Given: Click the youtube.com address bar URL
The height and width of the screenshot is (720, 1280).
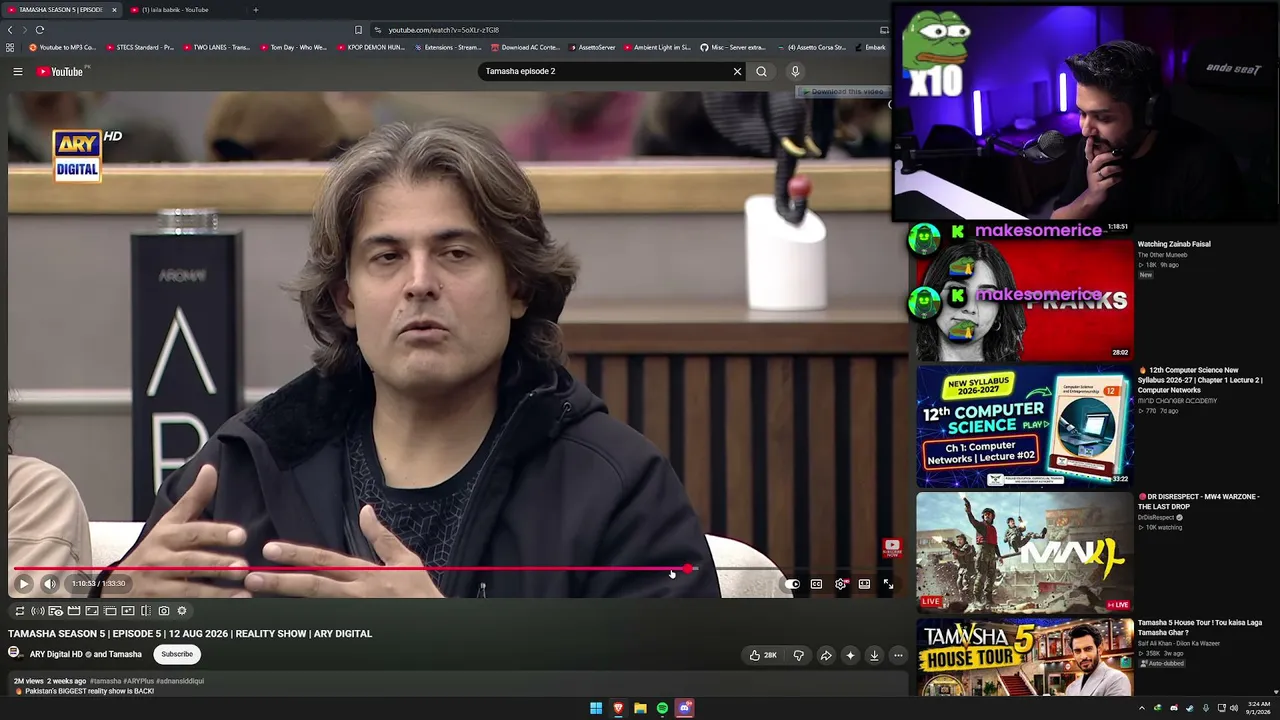Looking at the screenshot, I should pyautogui.click(x=444, y=30).
